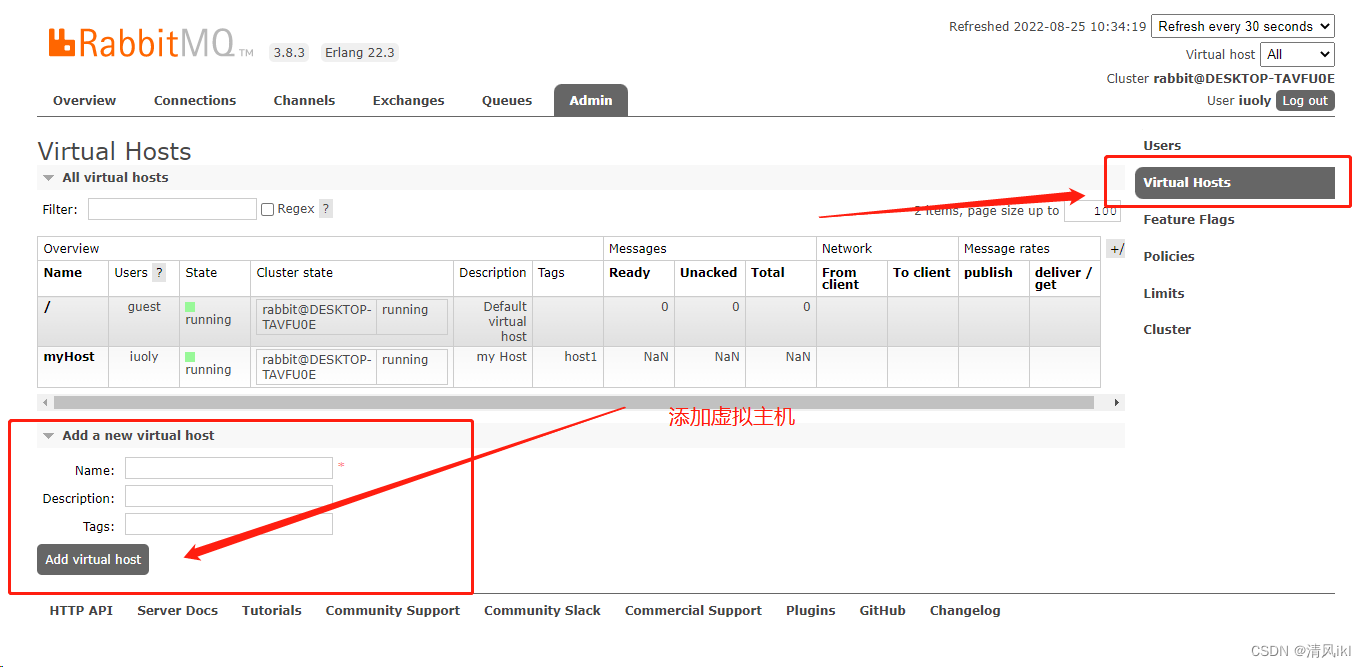The image size is (1366, 667).
Task: Click the RabbitMQ logo
Action: 151,44
